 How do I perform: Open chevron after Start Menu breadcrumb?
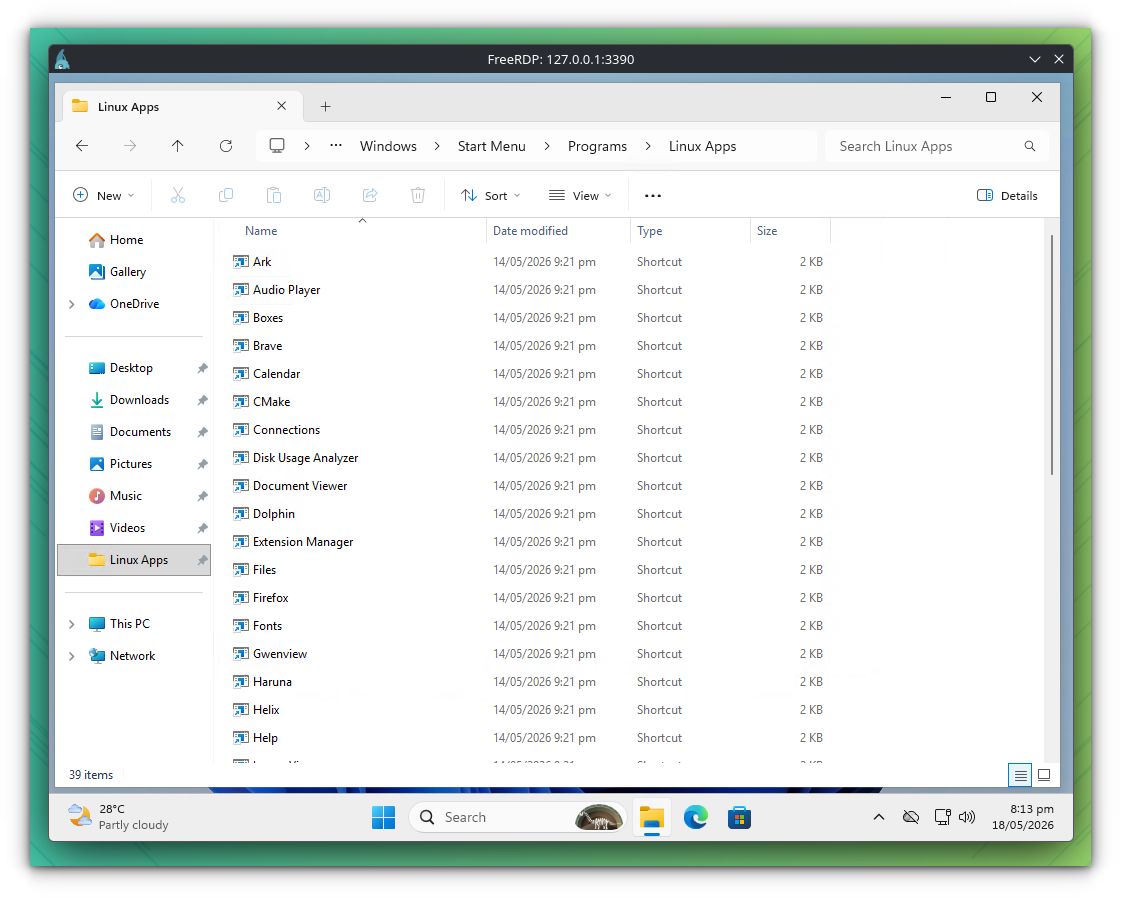pyautogui.click(x=547, y=146)
